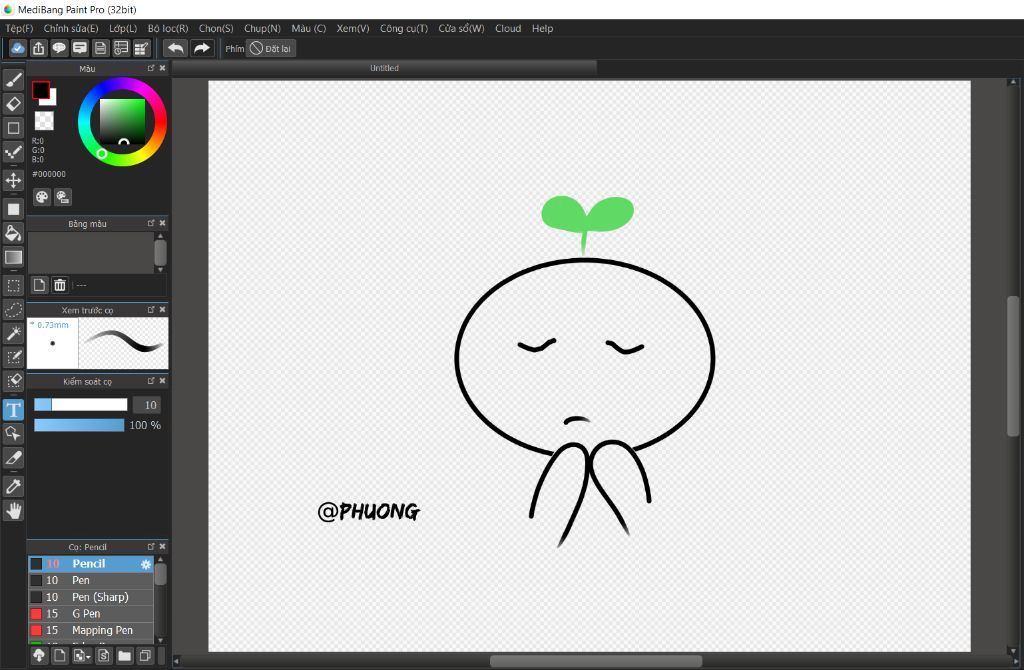Click the speech bubble comment icon
1024x670 pixels.
[x=59, y=48]
